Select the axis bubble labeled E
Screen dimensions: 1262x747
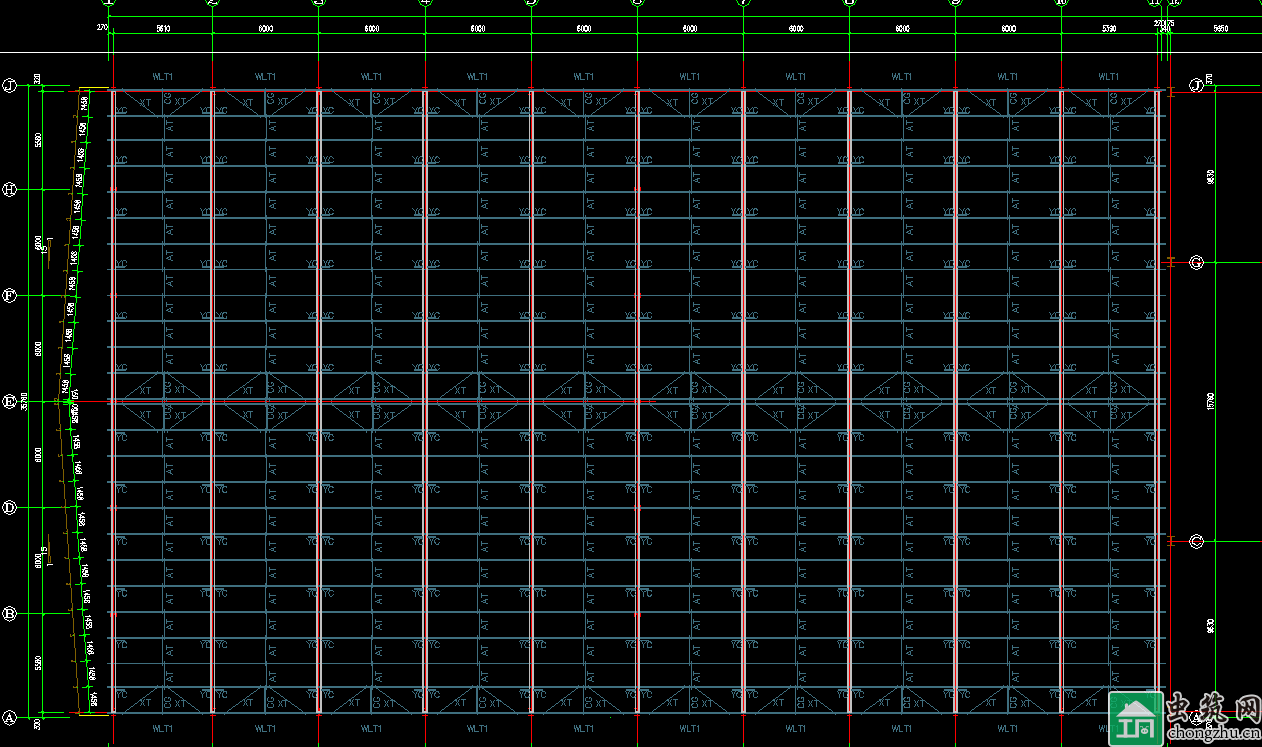[x=10, y=401]
